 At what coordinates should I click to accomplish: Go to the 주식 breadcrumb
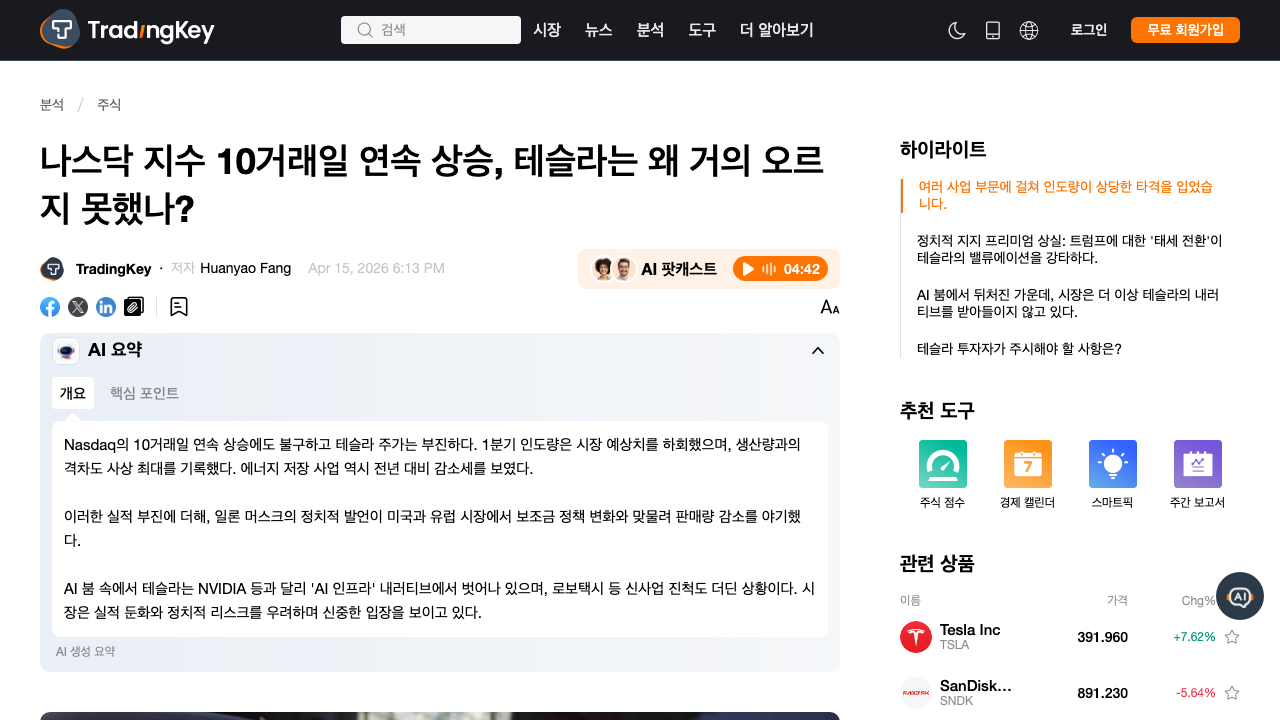109,105
